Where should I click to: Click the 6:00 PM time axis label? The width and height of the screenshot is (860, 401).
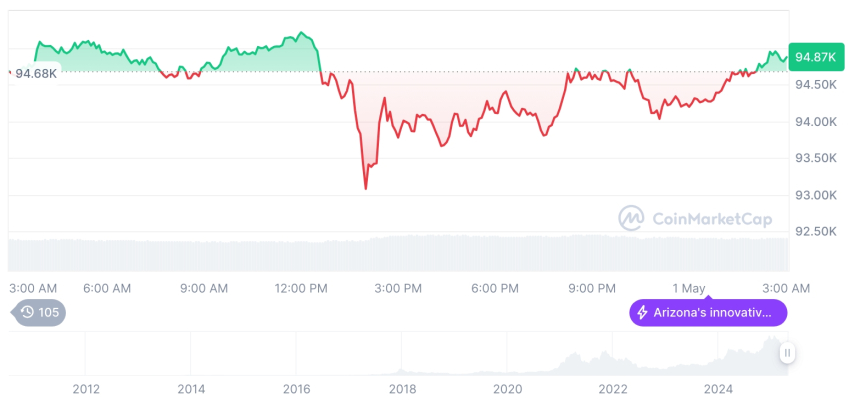pos(495,288)
